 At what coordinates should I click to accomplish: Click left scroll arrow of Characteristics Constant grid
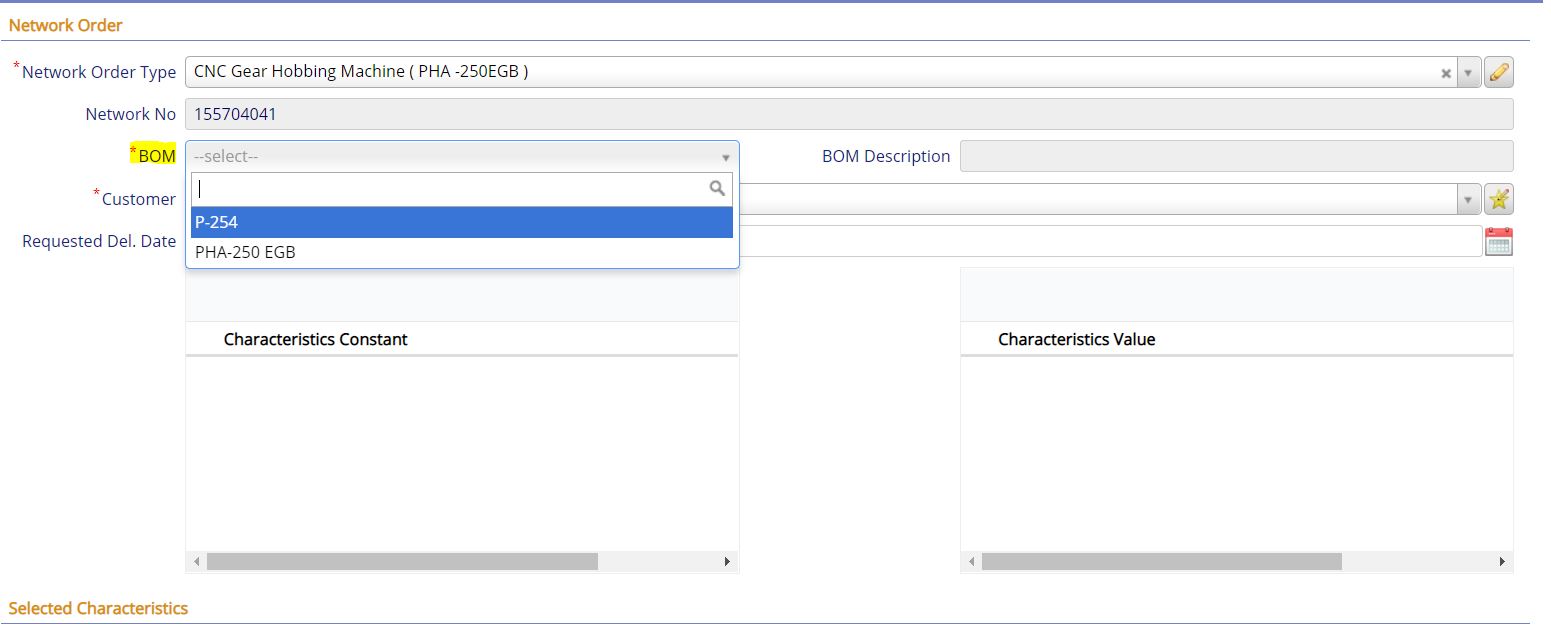click(x=196, y=562)
